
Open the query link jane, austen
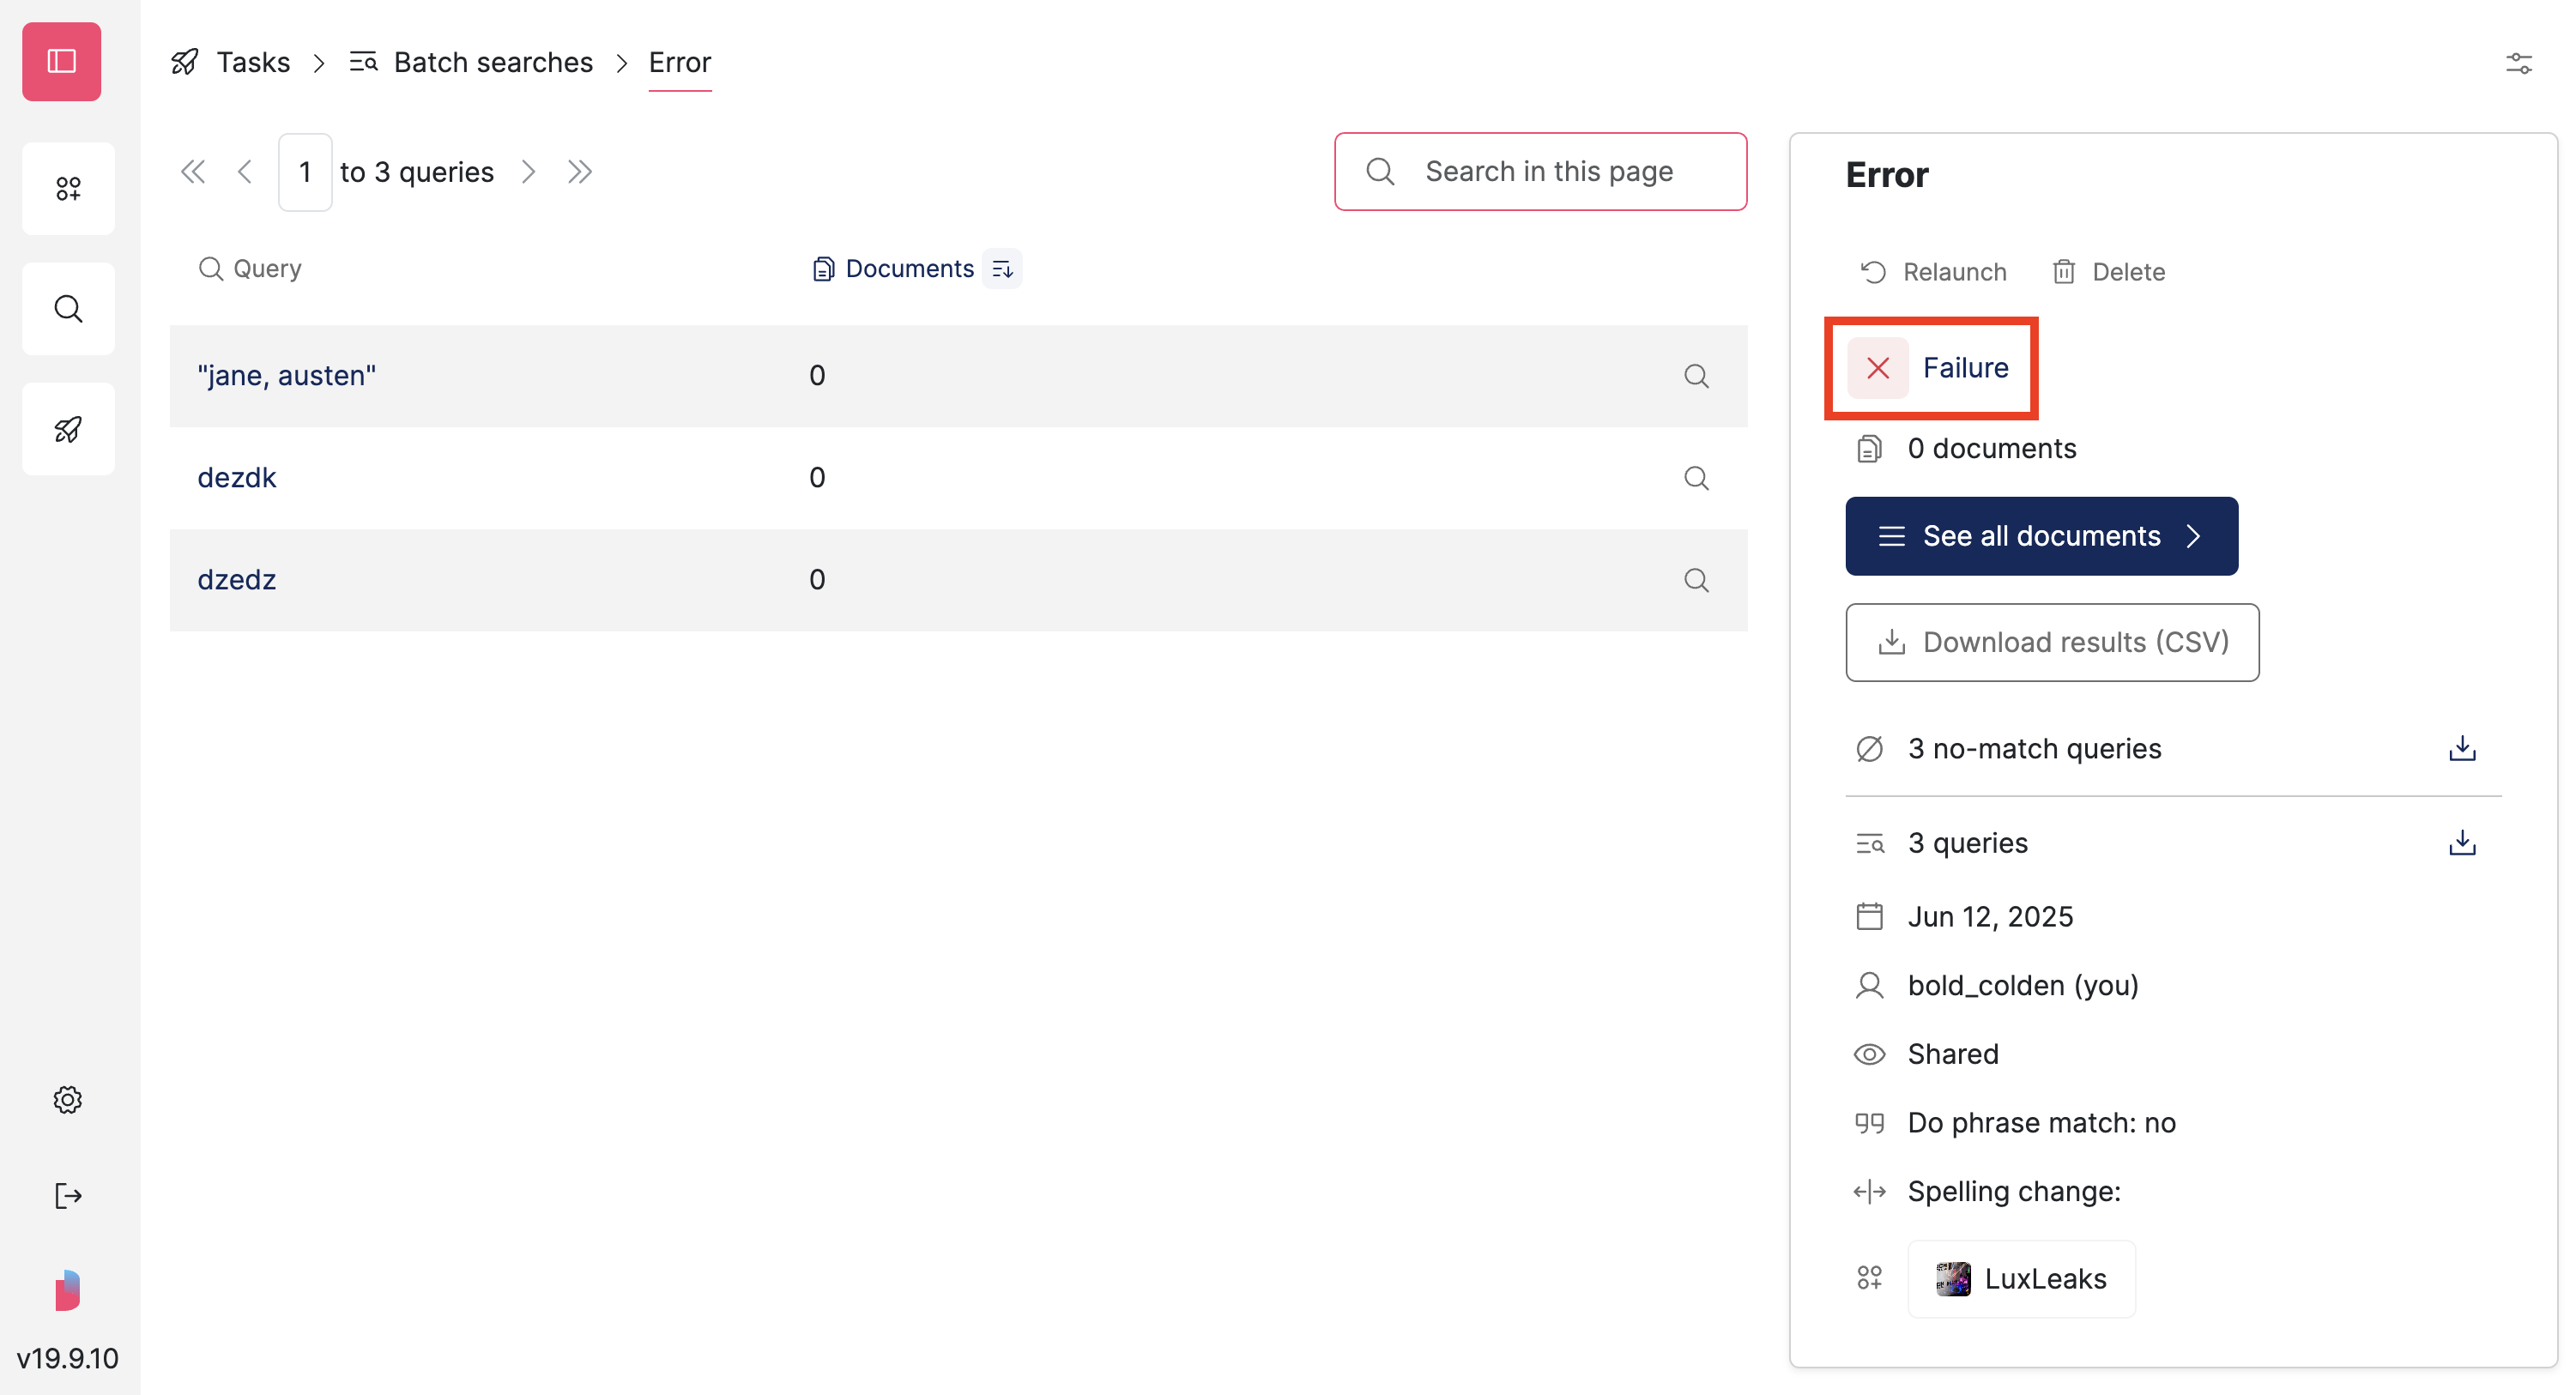tap(287, 375)
